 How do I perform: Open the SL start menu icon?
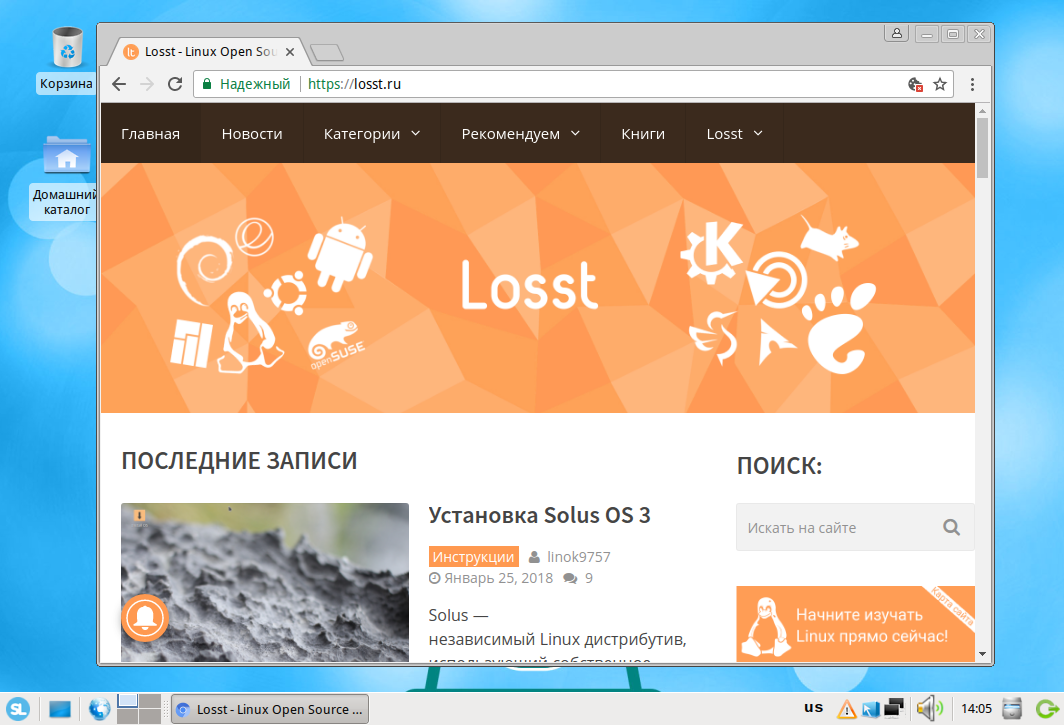pyautogui.click(x=18, y=709)
